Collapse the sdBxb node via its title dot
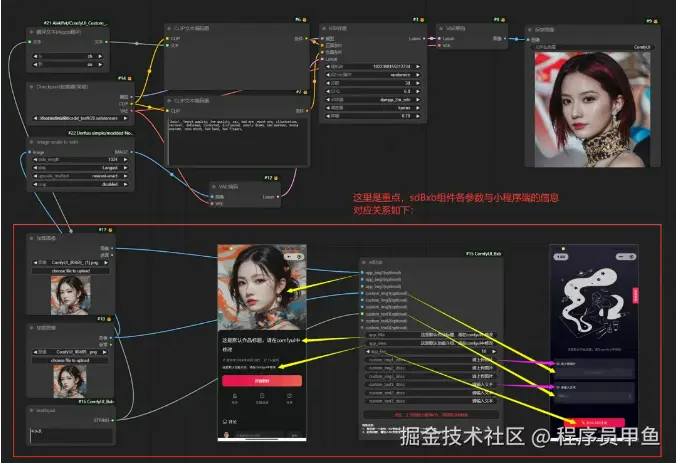Viewport: 676px width, 463px height. (364, 262)
